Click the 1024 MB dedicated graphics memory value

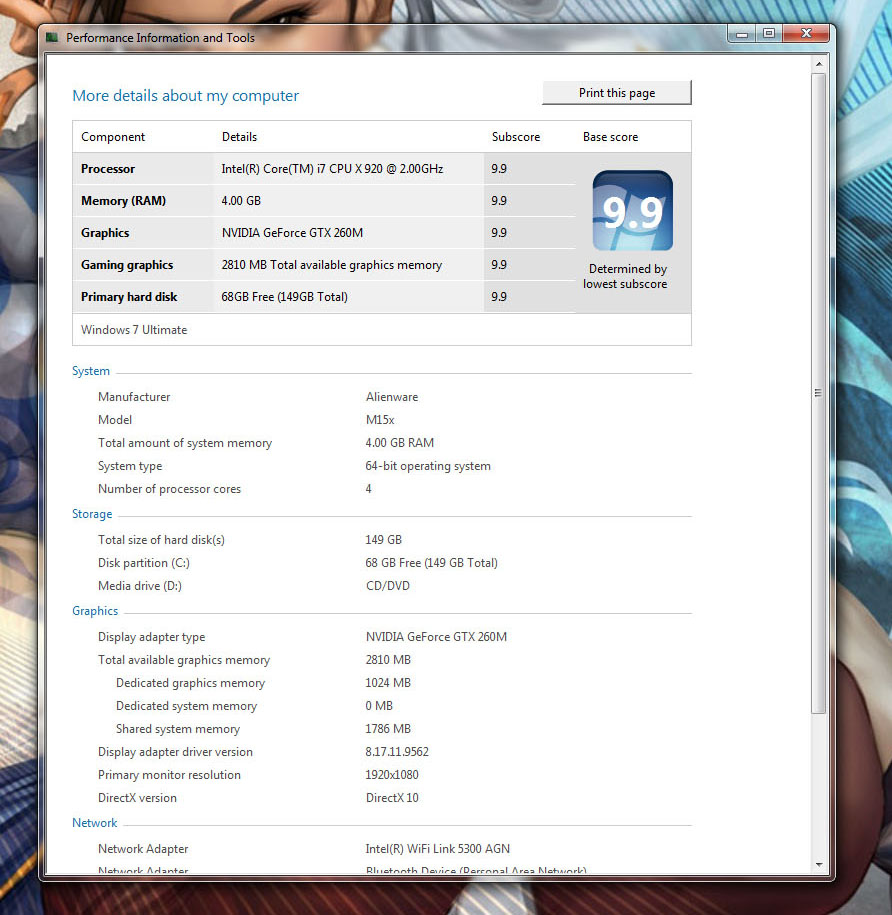pyautogui.click(x=388, y=683)
